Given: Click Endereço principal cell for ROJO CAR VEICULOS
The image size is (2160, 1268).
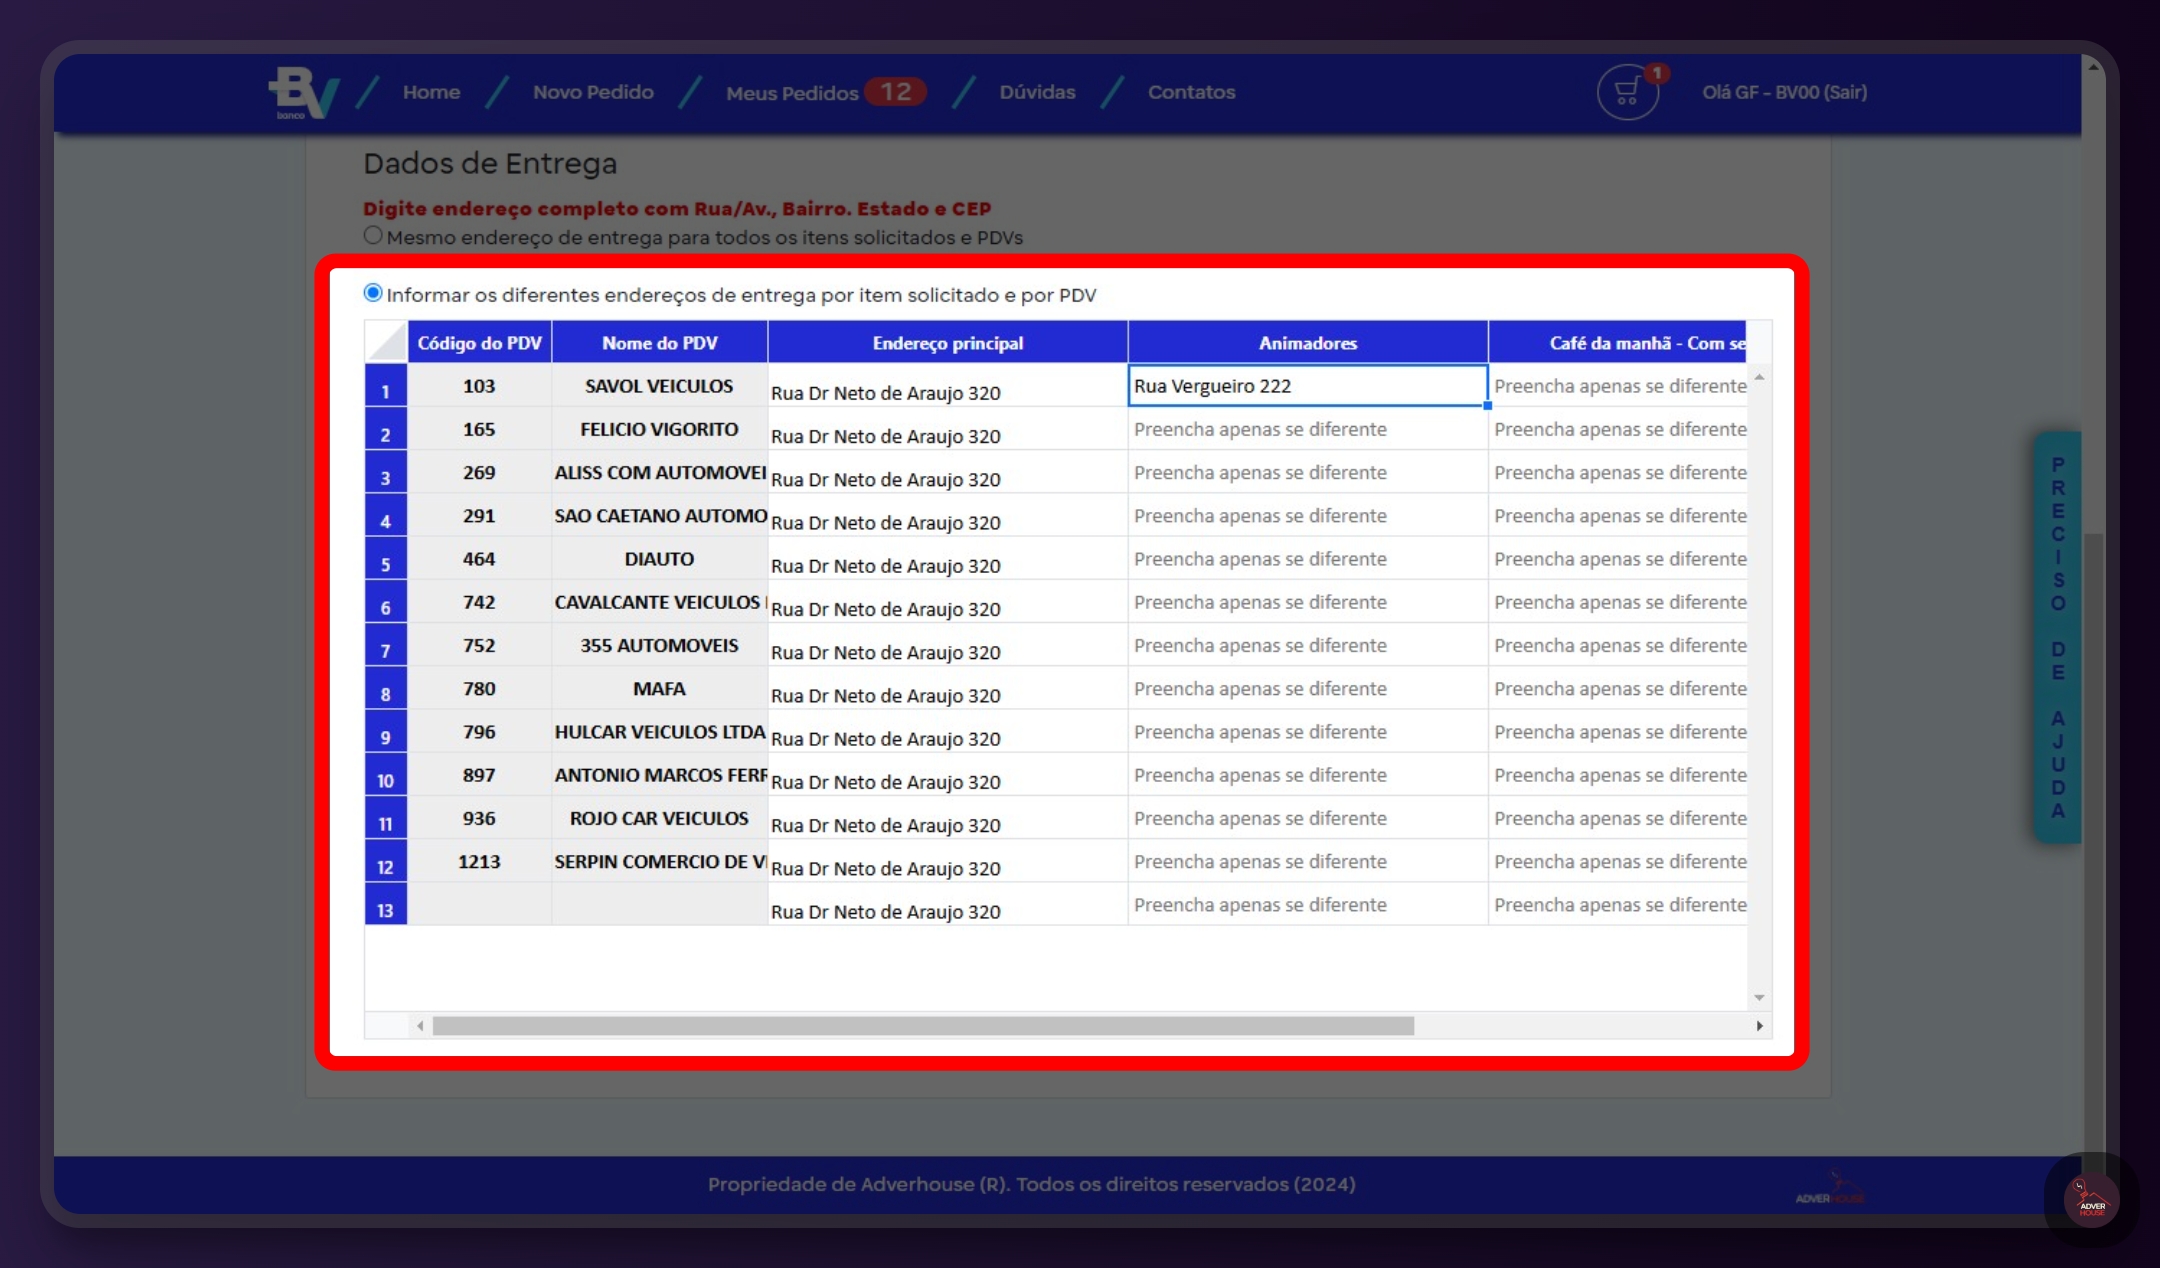Looking at the screenshot, I should point(948,818).
